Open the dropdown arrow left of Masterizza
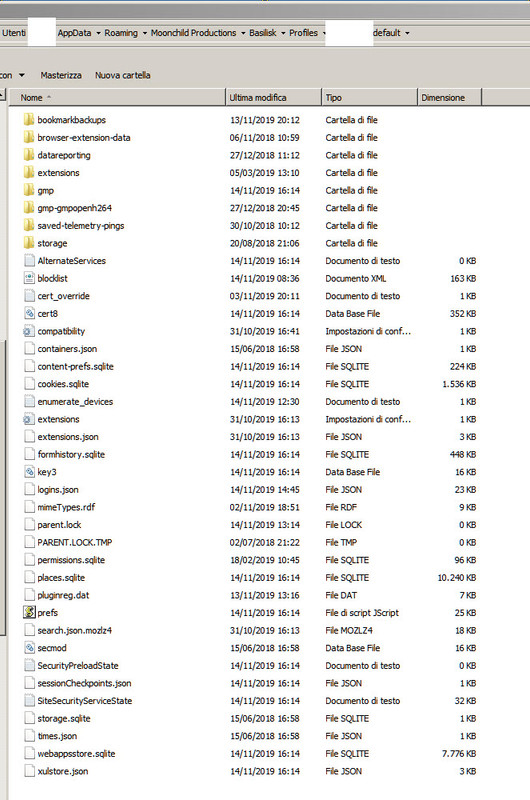This screenshot has height=800, width=530. [x=21, y=75]
